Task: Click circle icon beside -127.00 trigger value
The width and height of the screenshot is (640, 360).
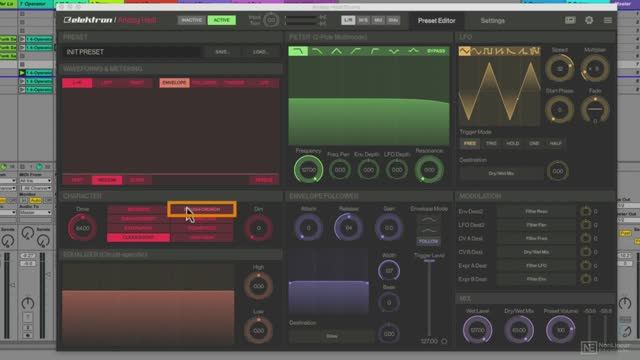Action: coord(444,341)
